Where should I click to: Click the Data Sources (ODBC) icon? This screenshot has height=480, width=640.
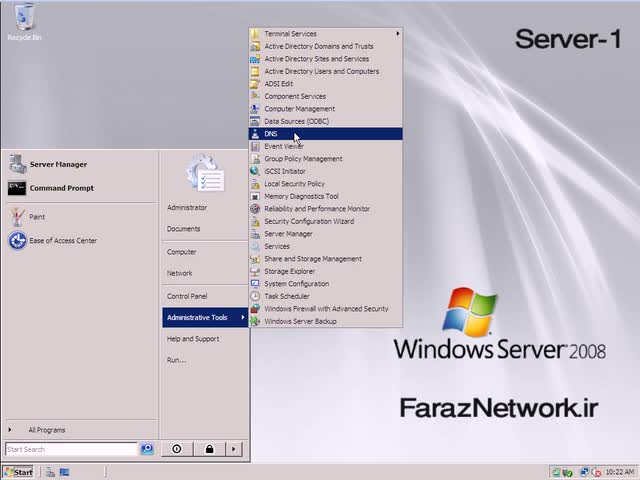[255, 121]
